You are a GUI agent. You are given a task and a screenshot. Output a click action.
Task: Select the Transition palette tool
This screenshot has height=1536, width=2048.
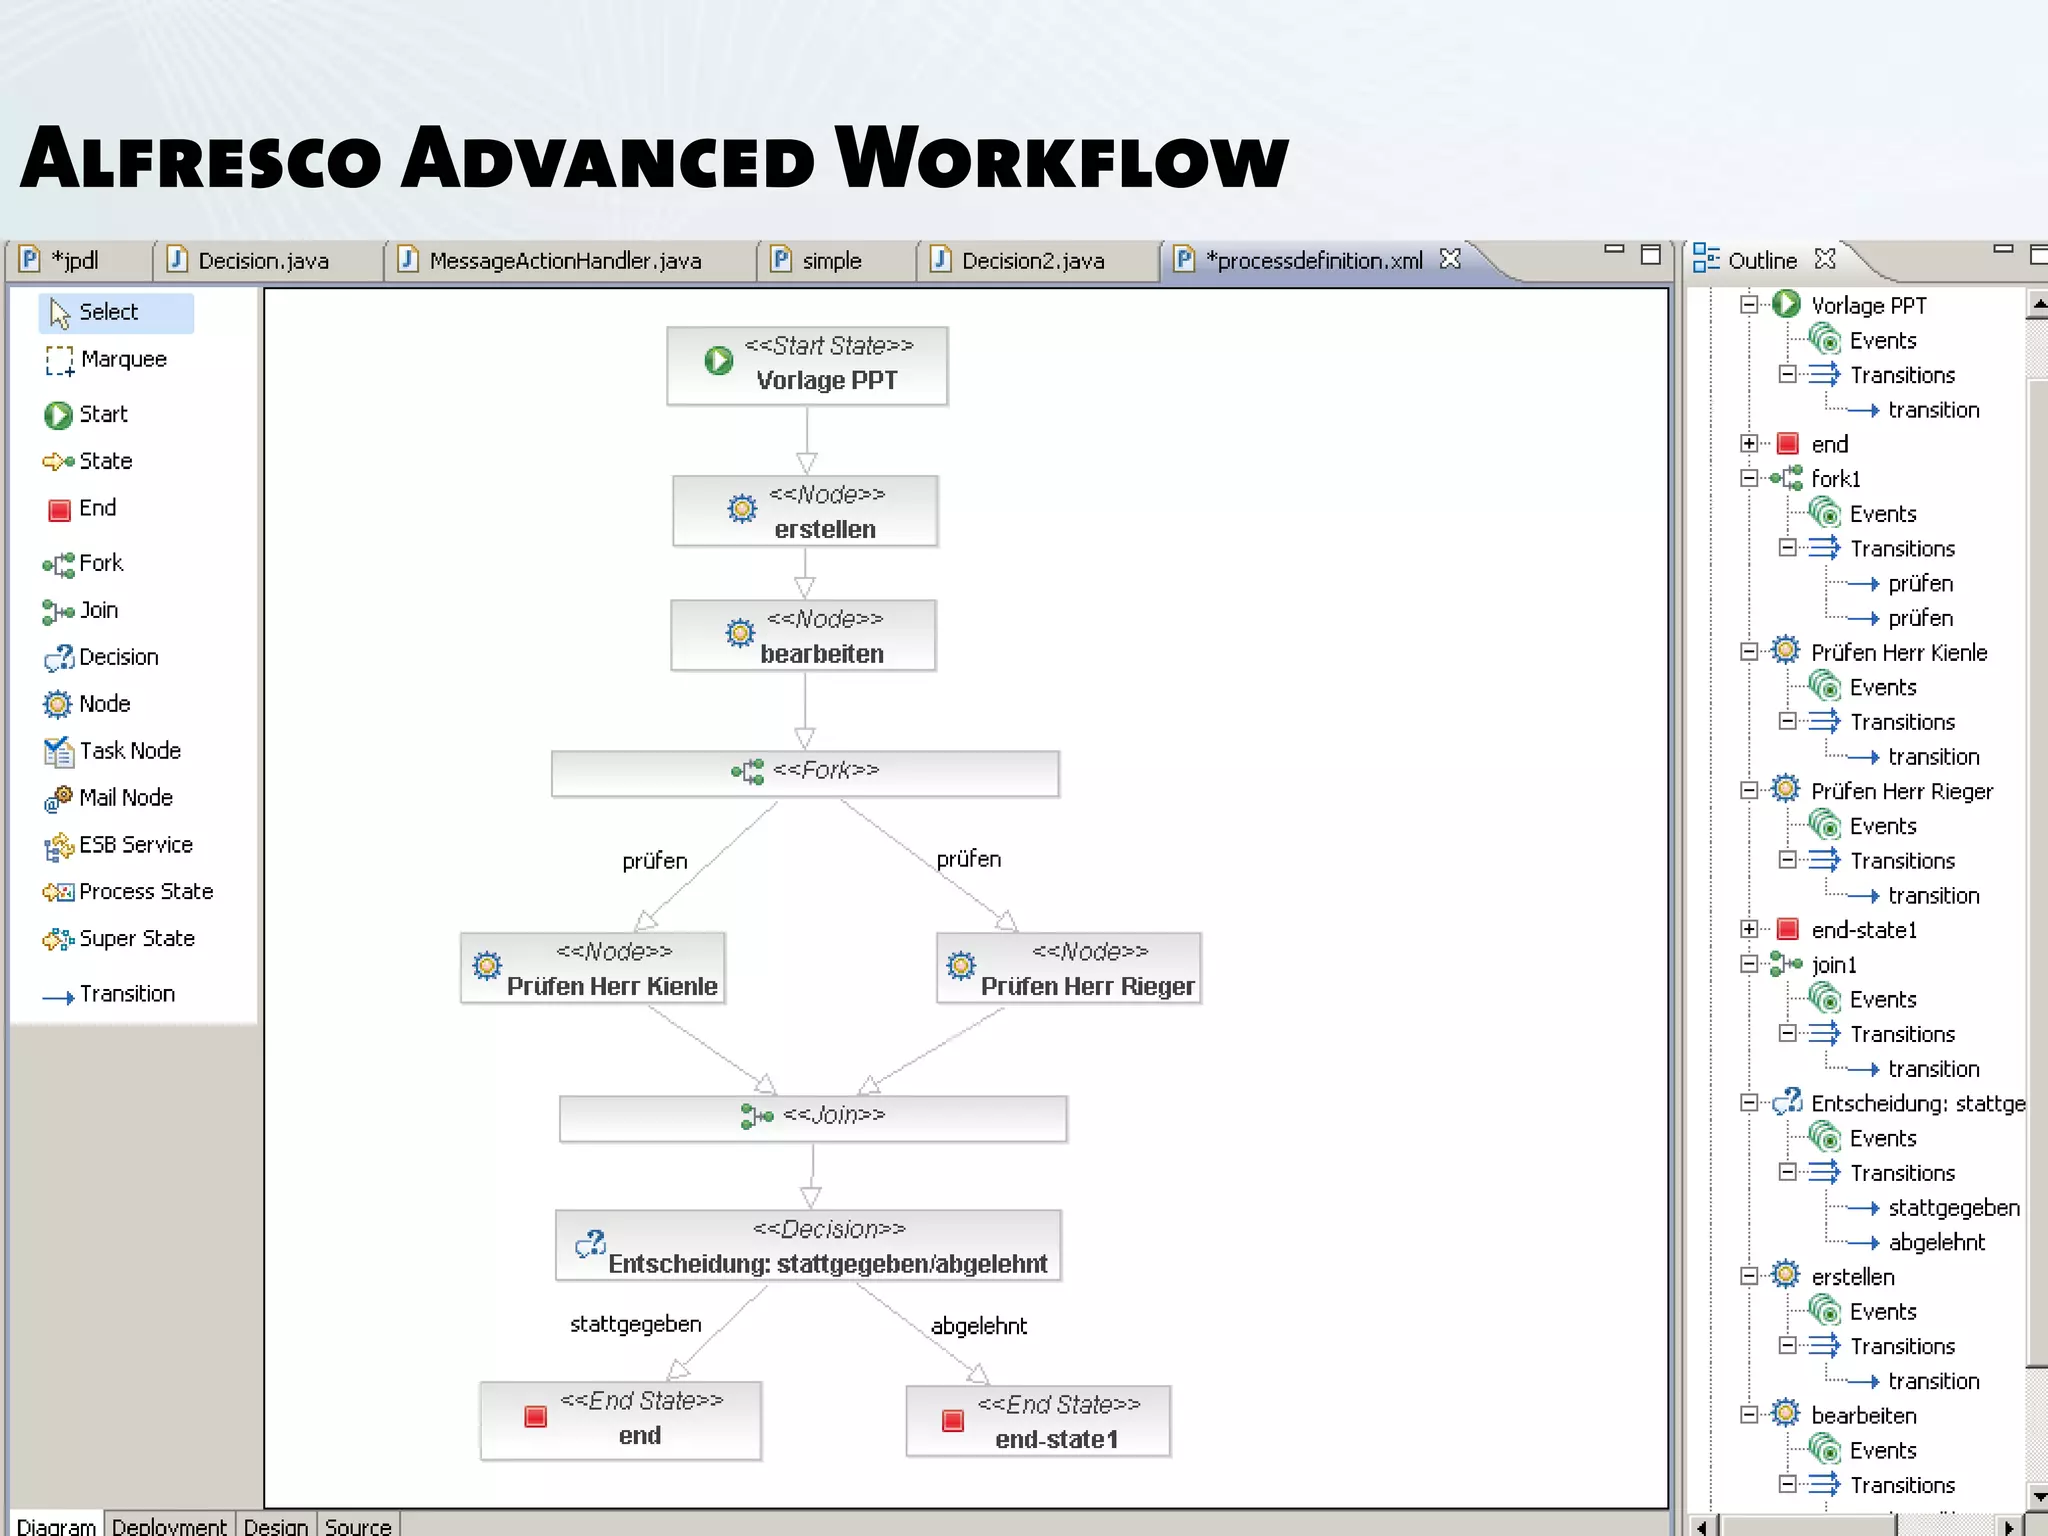[x=109, y=994]
